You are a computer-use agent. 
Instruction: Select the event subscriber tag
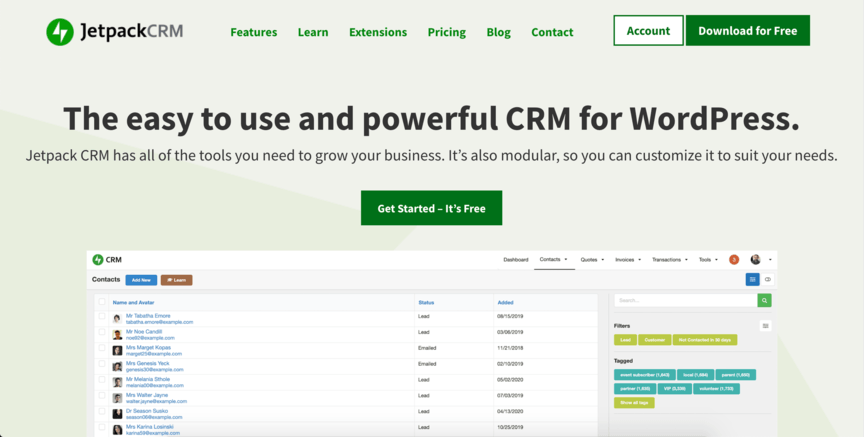[x=645, y=375]
